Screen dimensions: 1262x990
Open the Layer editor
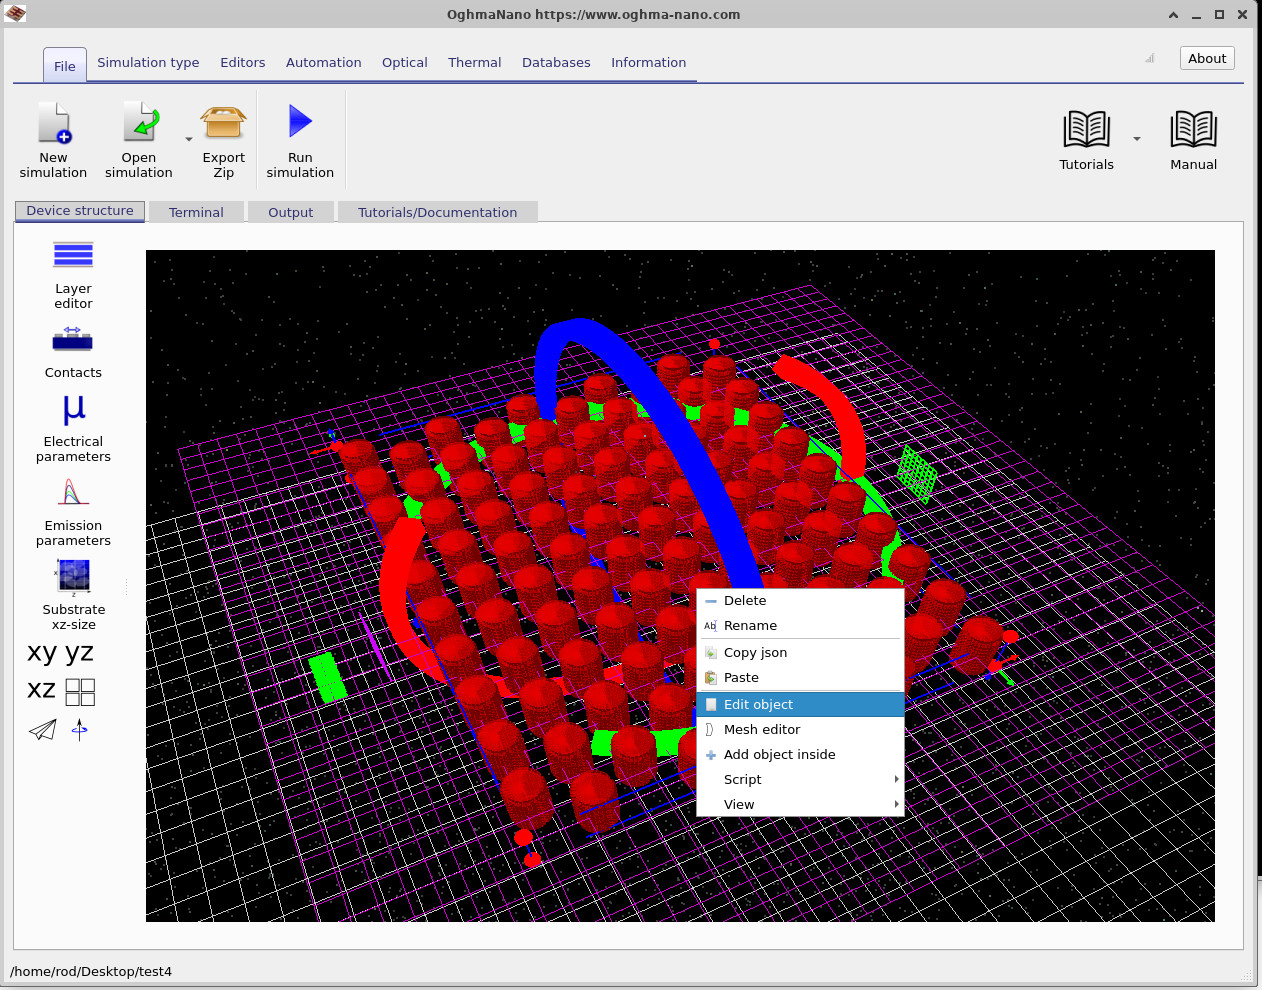pyautogui.click(x=73, y=275)
